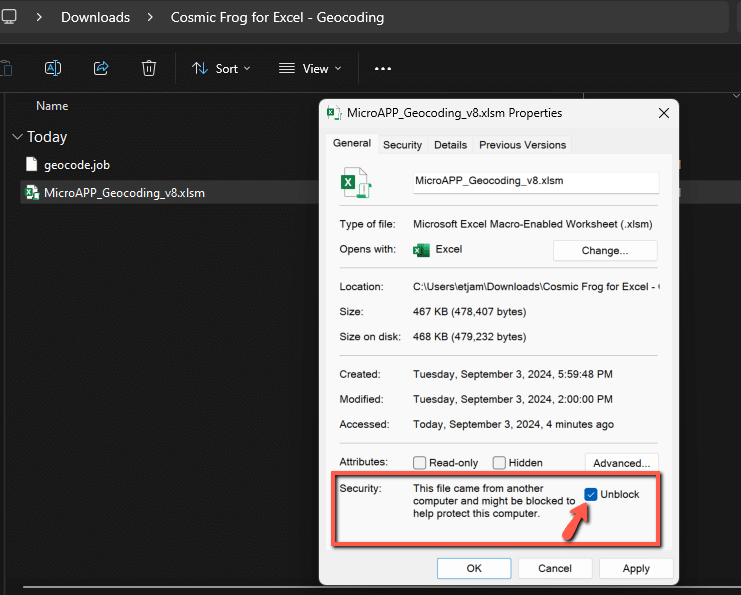The image size is (741, 595).
Task: Click the OK button
Action: [474, 569]
